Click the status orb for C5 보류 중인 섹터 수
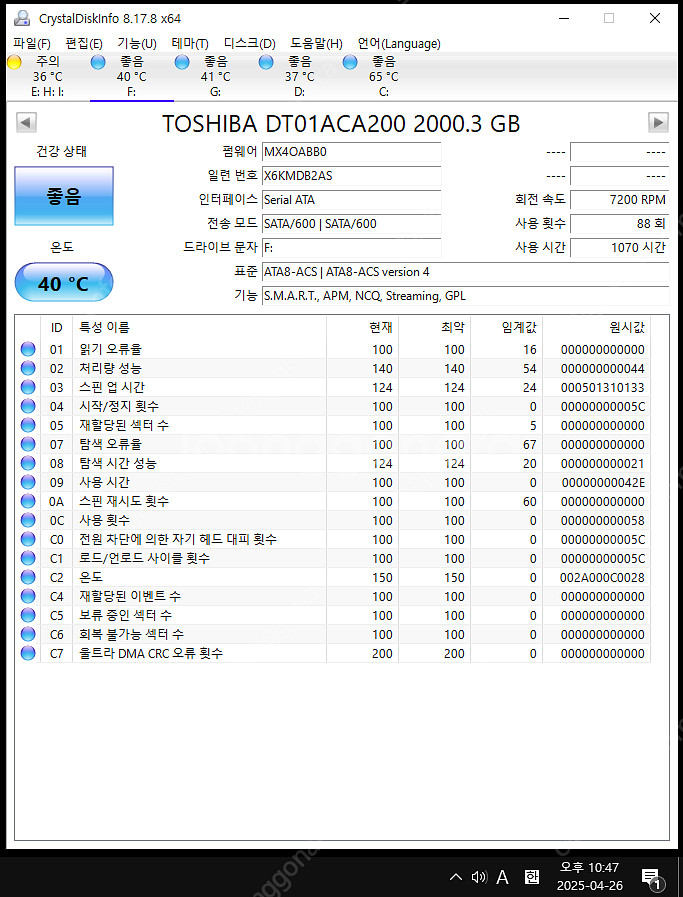 pos(27,615)
